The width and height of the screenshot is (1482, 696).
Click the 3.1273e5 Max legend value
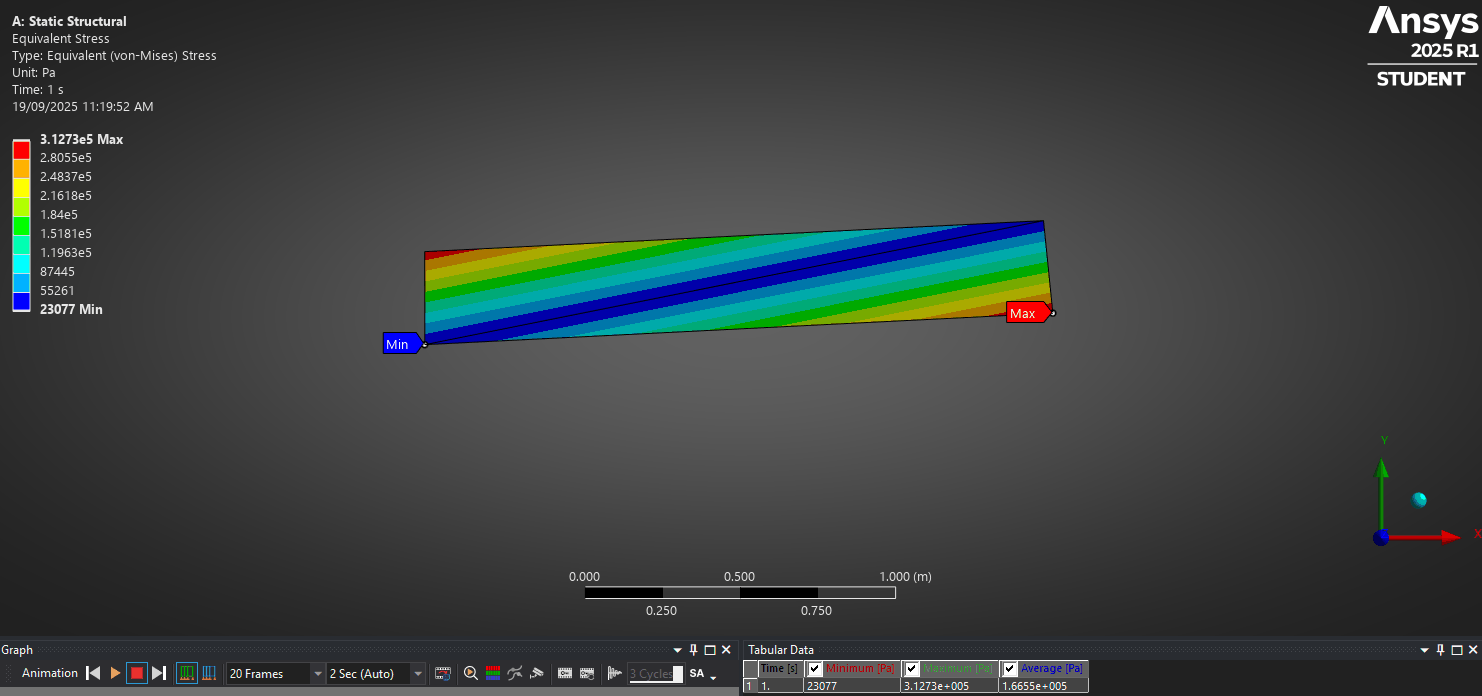[x=82, y=139]
